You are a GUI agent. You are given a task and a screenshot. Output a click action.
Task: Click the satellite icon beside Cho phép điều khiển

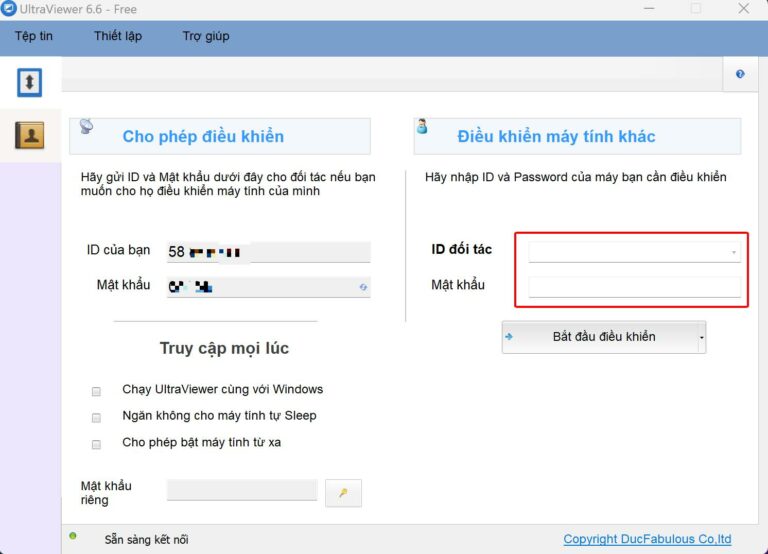tap(86, 127)
